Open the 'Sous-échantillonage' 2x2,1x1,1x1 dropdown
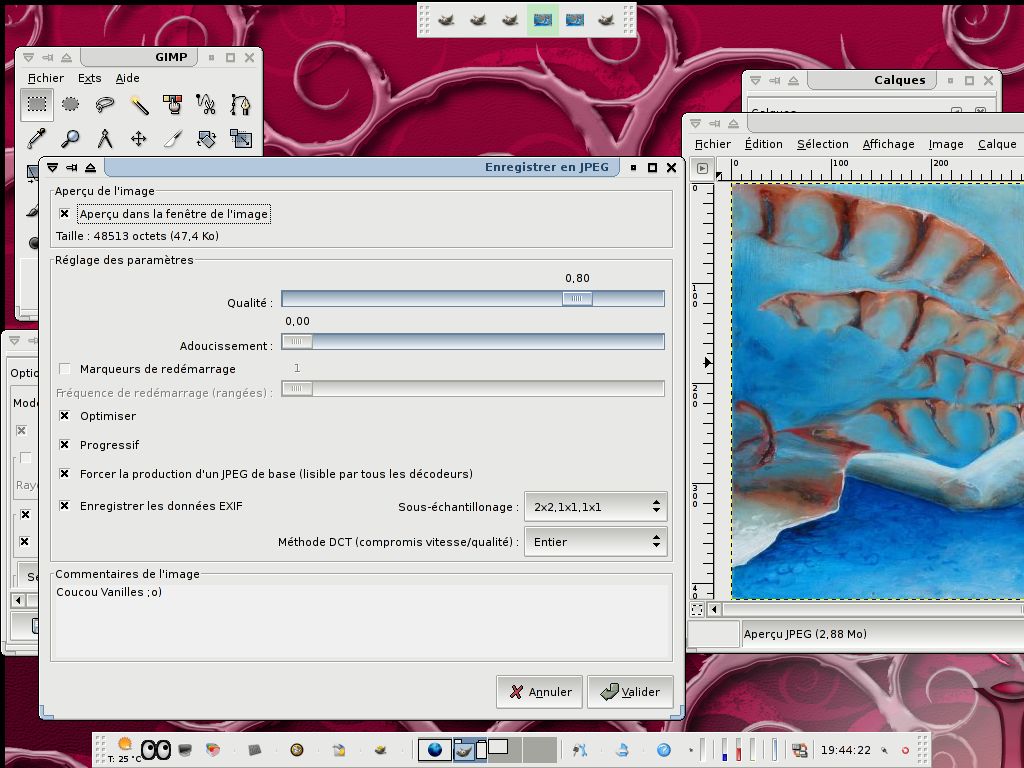This screenshot has width=1024, height=768. [596, 507]
